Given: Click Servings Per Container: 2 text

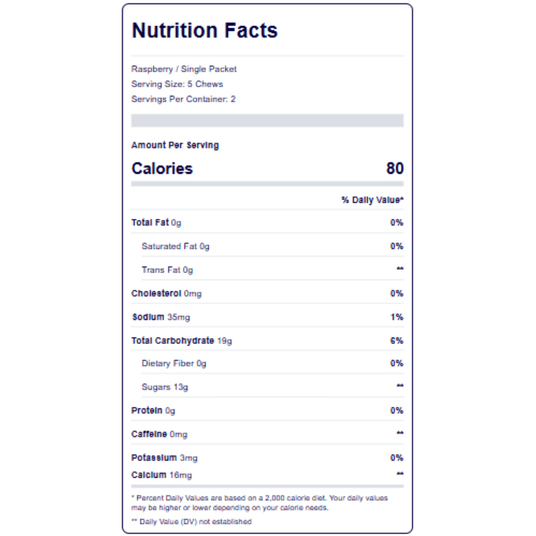Looking at the screenshot, I should click(183, 99).
